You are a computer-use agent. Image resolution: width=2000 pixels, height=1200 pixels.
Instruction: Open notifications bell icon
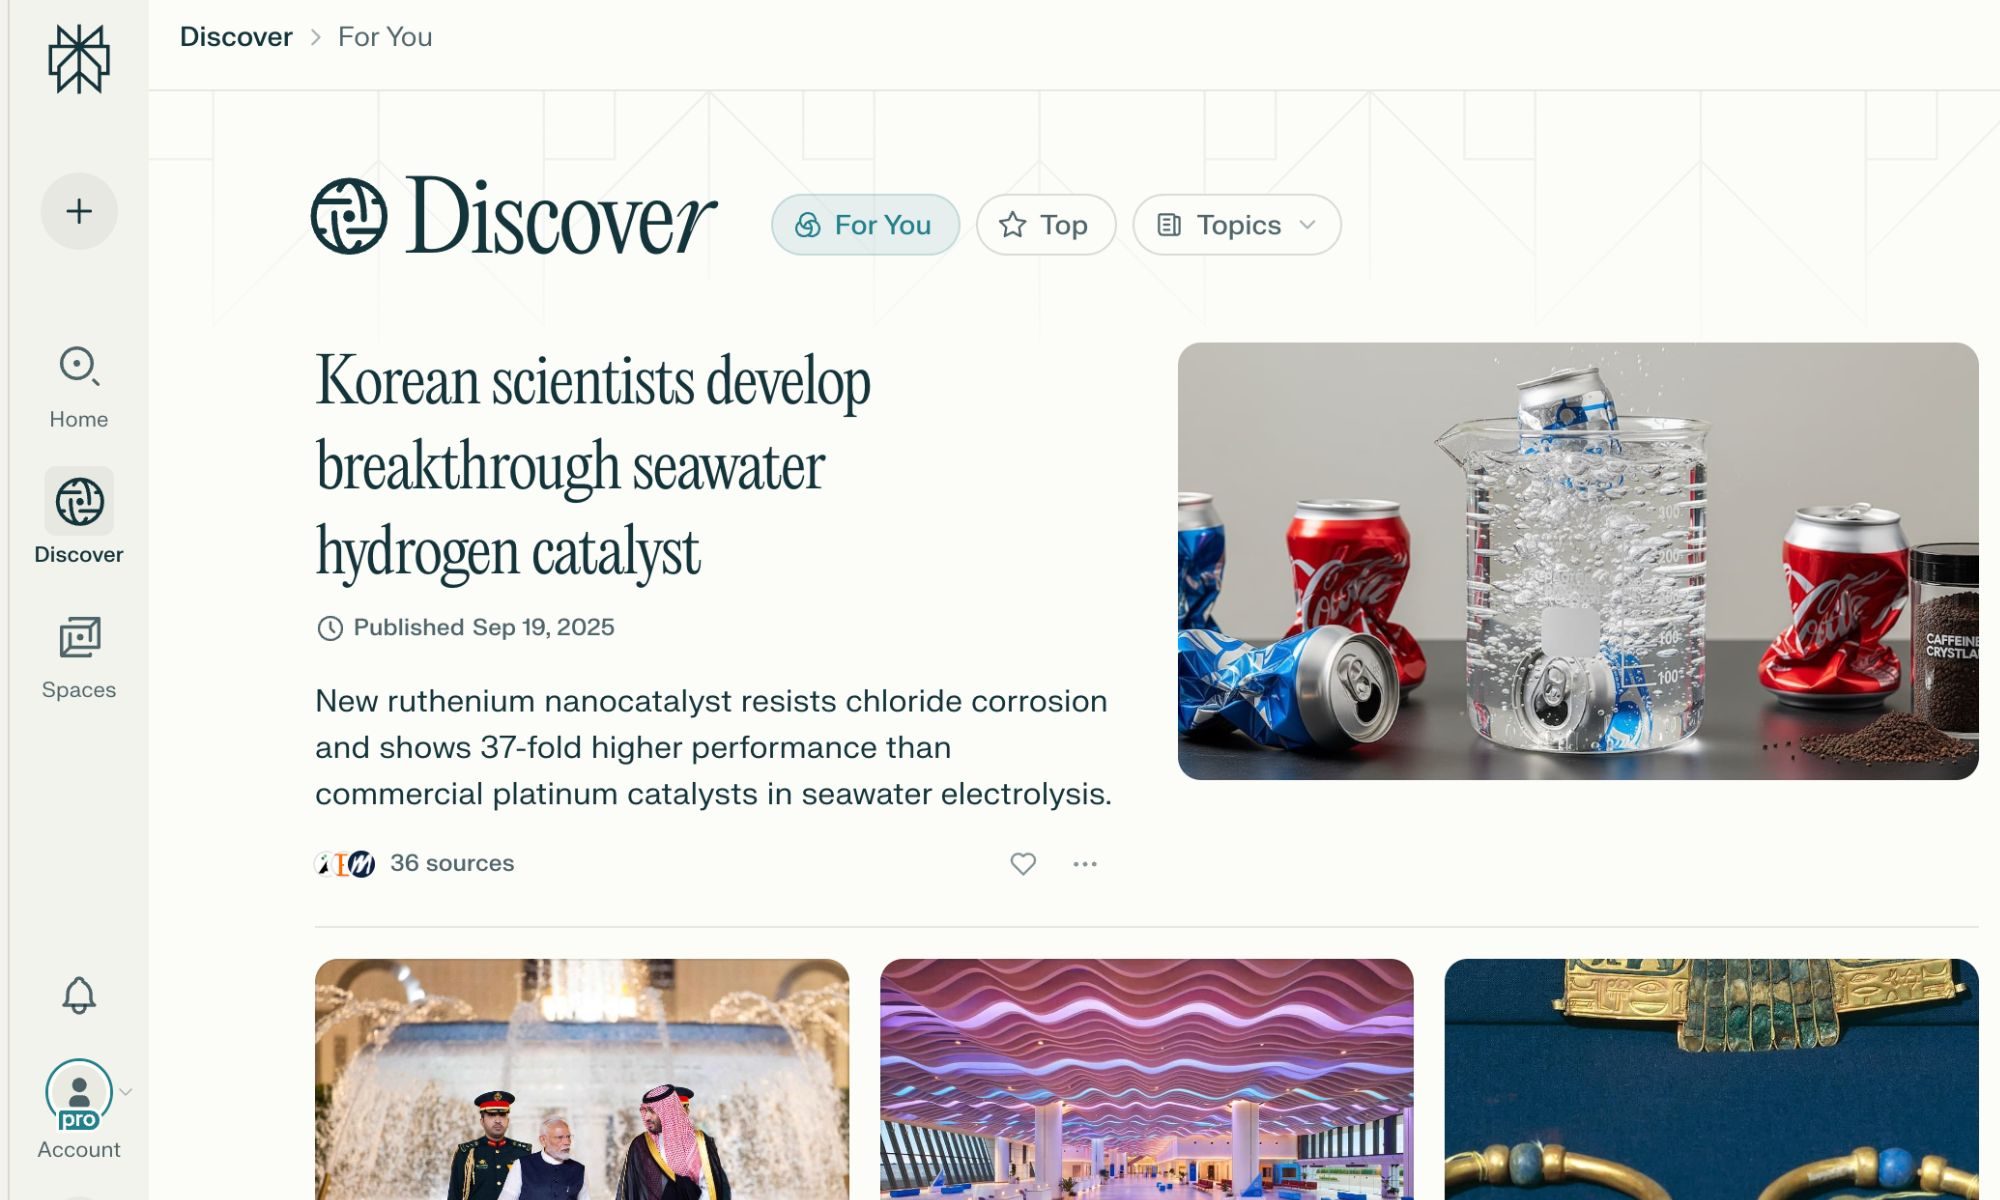click(79, 995)
